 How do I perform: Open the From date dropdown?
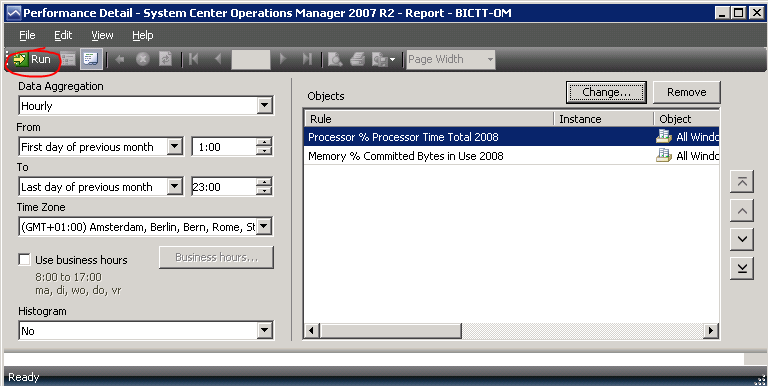click(174, 146)
